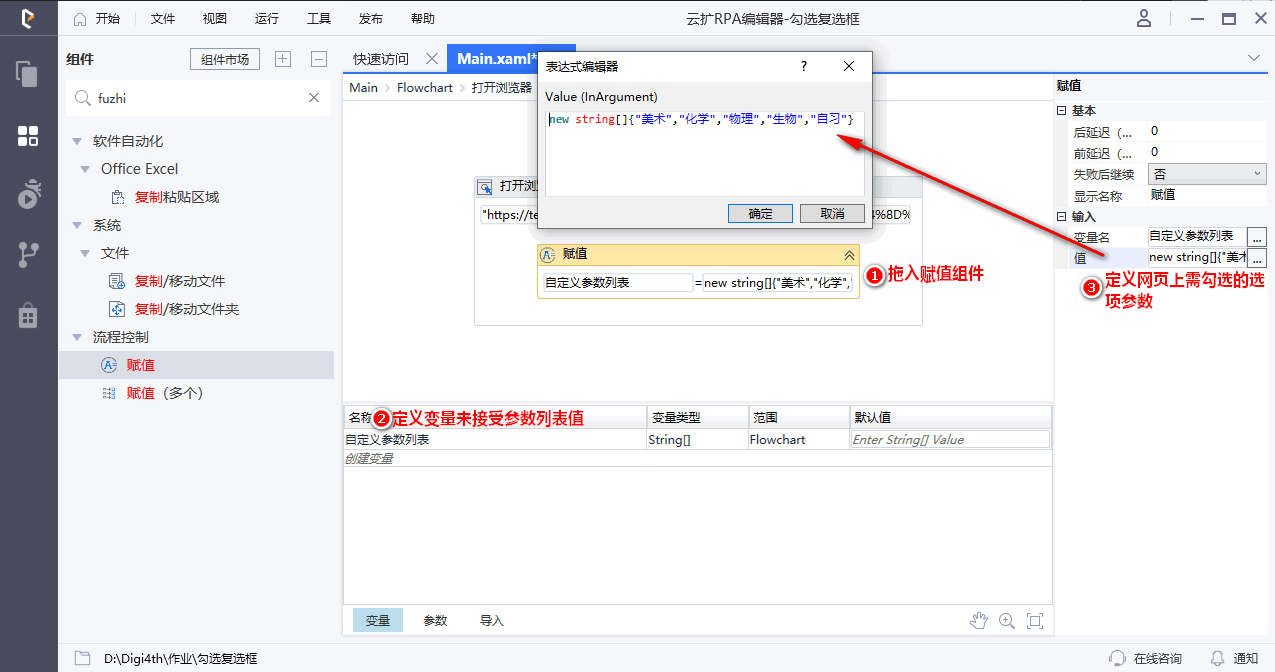The image size is (1275, 672).
Task: Click the default value field Enter String[] Value
Action: (949, 440)
